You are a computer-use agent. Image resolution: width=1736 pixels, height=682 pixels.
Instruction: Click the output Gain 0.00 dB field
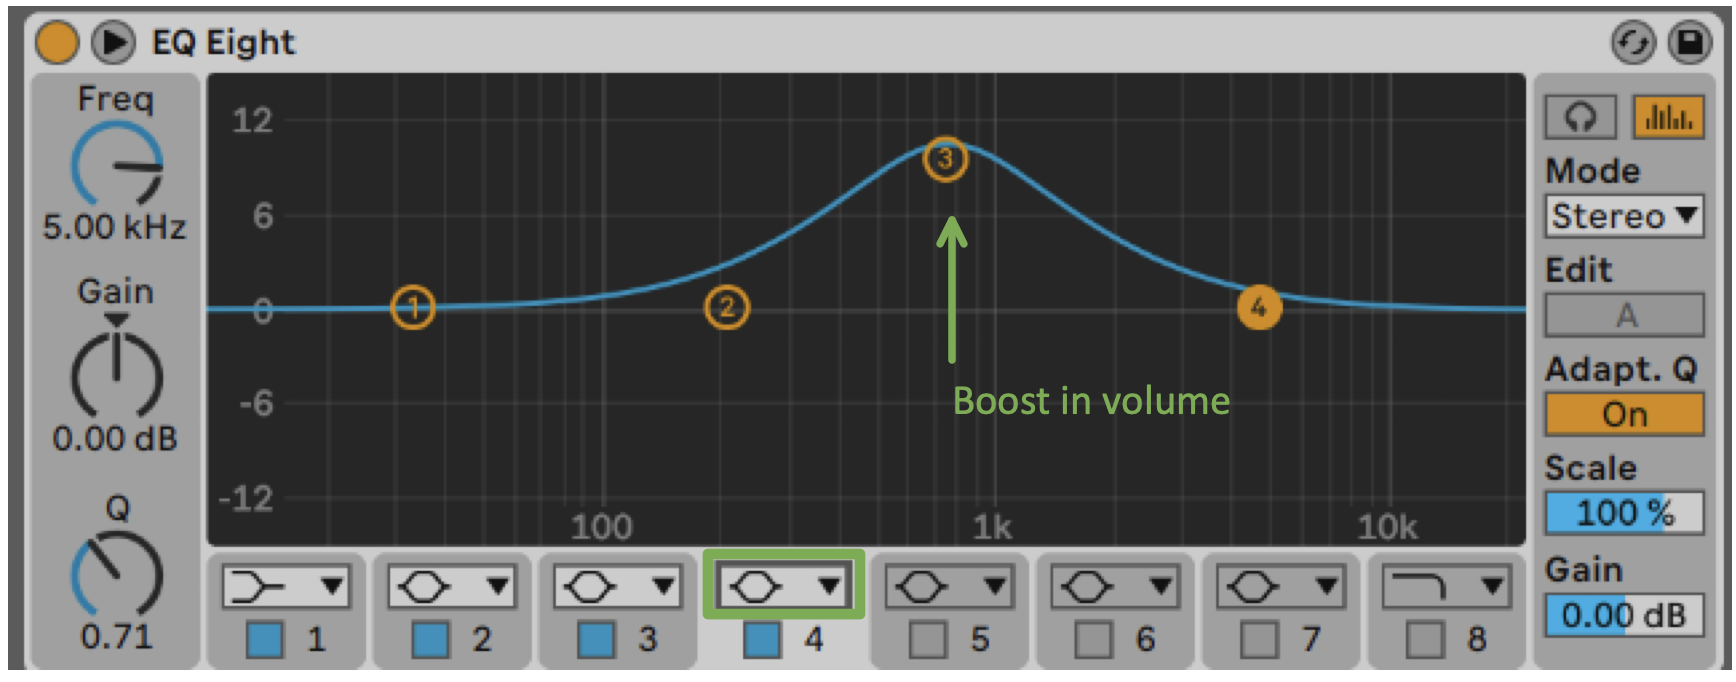pos(1625,615)
